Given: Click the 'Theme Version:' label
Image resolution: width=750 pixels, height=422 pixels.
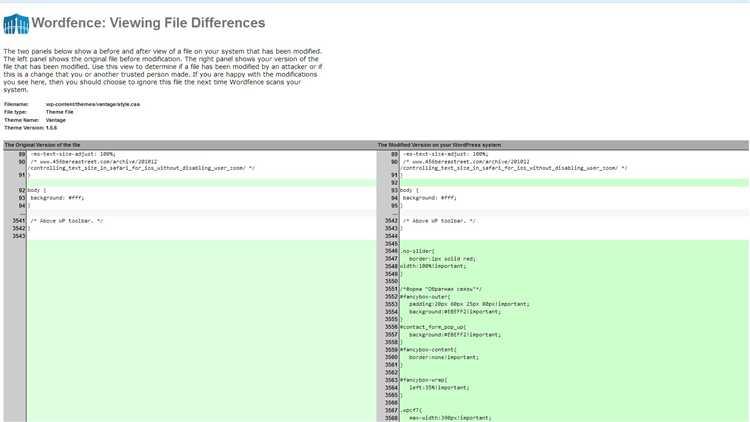Looking at the screenshot, I should coord(24,128).
